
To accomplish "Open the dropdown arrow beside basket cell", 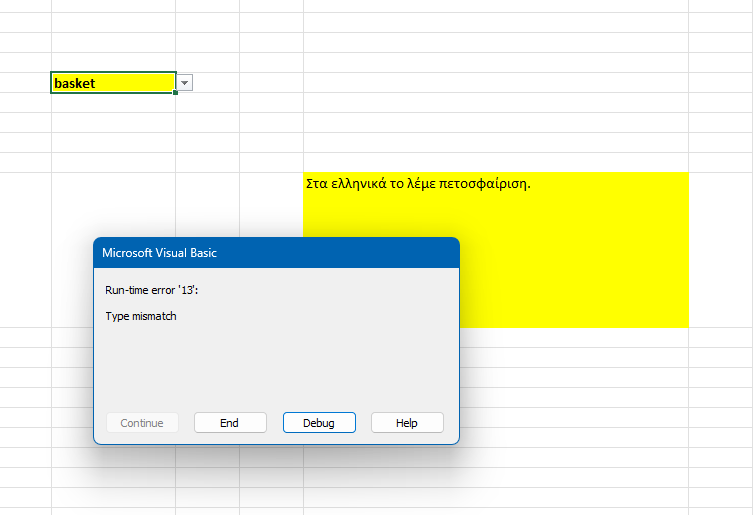I will (184, 83).
